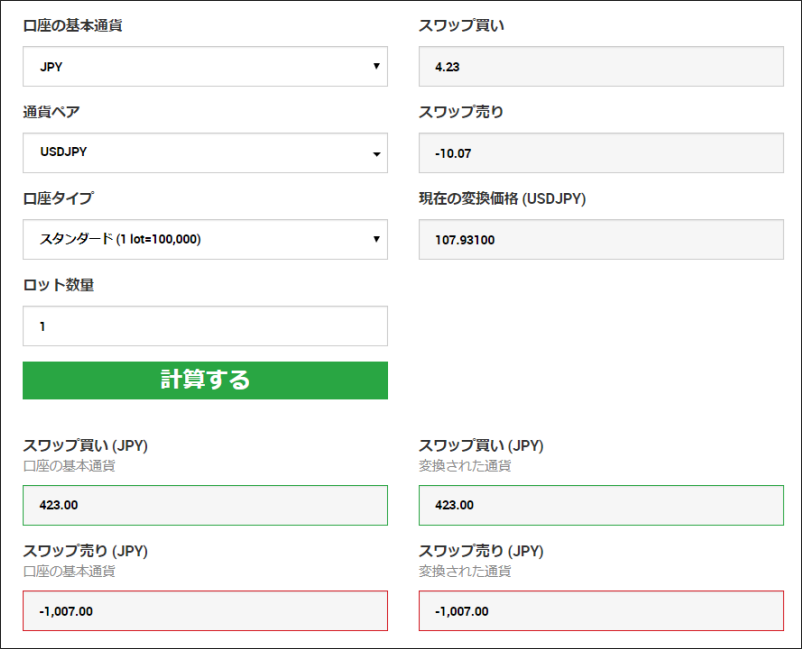Select the conversion price field showing 107.93100
This screenshot has height=649, width=802.
pyautogui.click(x=600, y=239)
